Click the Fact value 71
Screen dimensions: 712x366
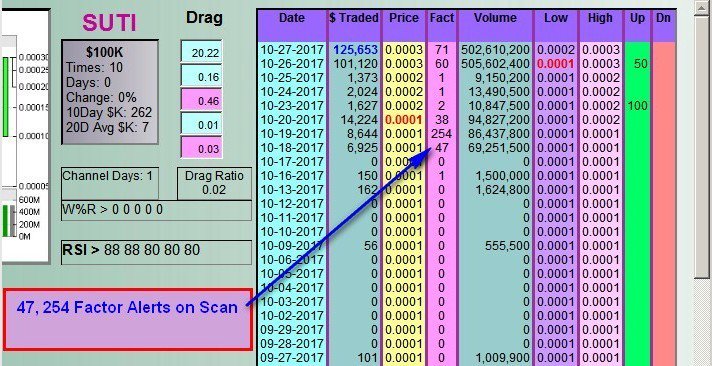[442, 49]
